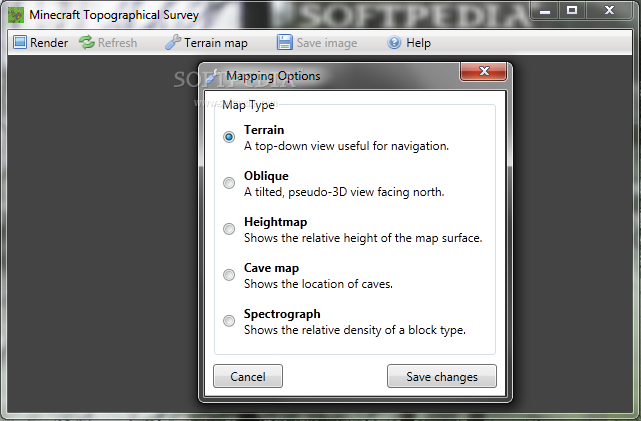Click 'Shows the location of caves.' text
The height and width of the screenshot is (421, 641).
click(318, 284)
